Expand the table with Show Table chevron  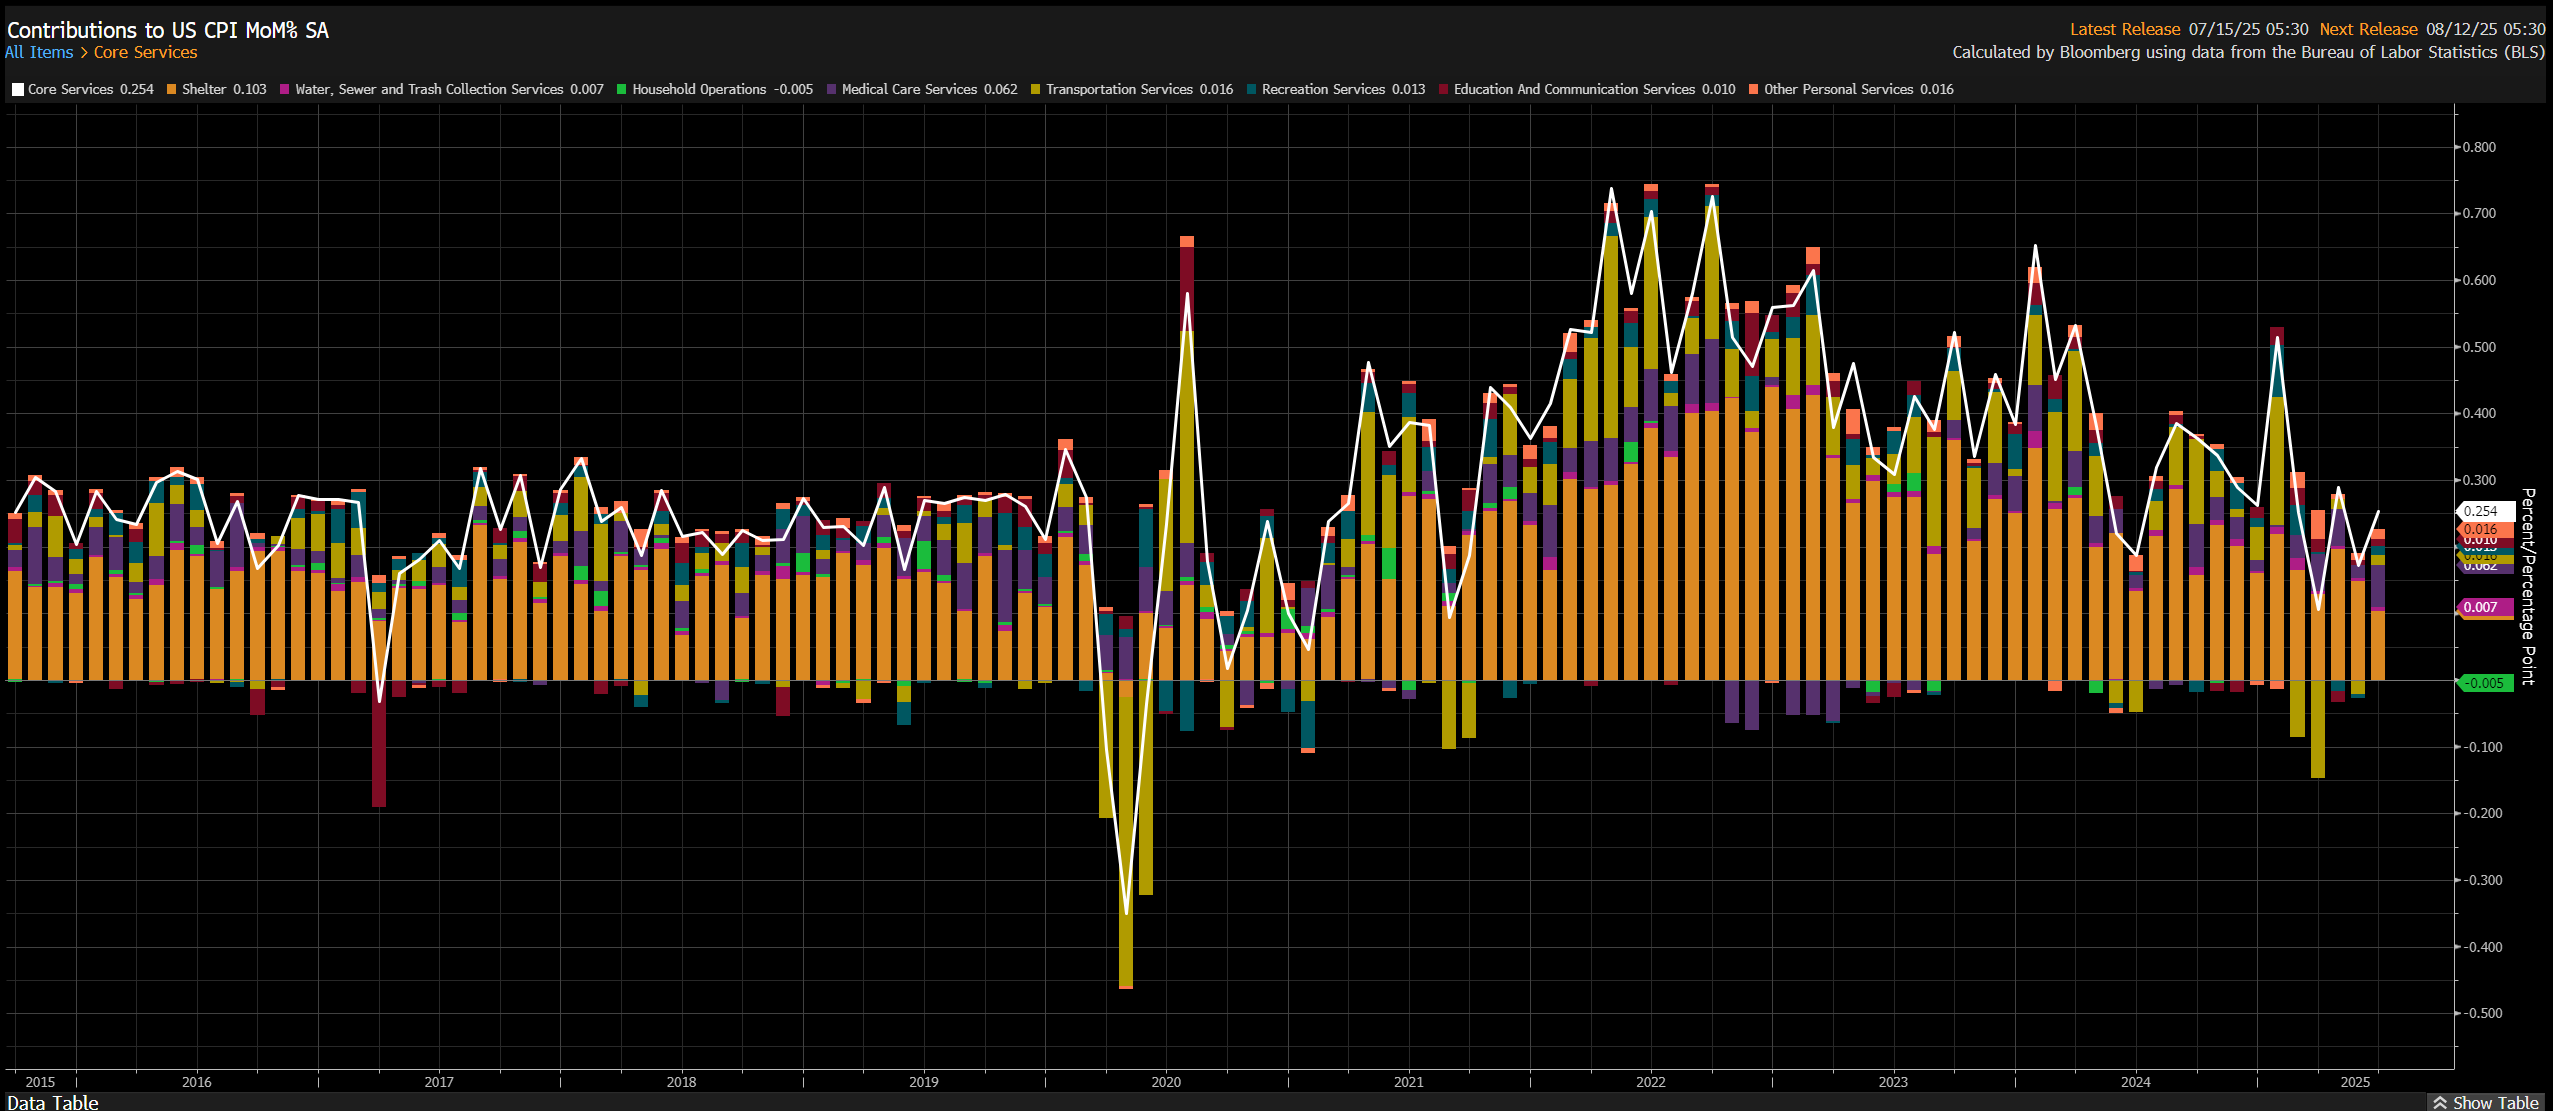click(x=2441, y=1102)
